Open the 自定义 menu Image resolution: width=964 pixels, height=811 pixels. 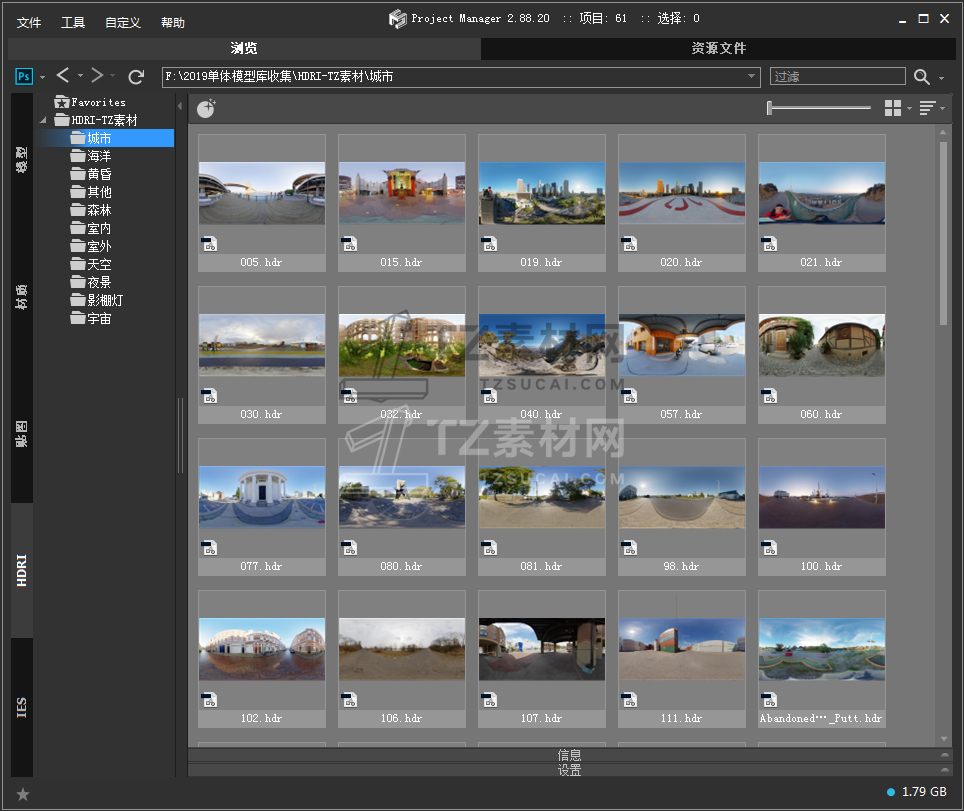(123, 23)
